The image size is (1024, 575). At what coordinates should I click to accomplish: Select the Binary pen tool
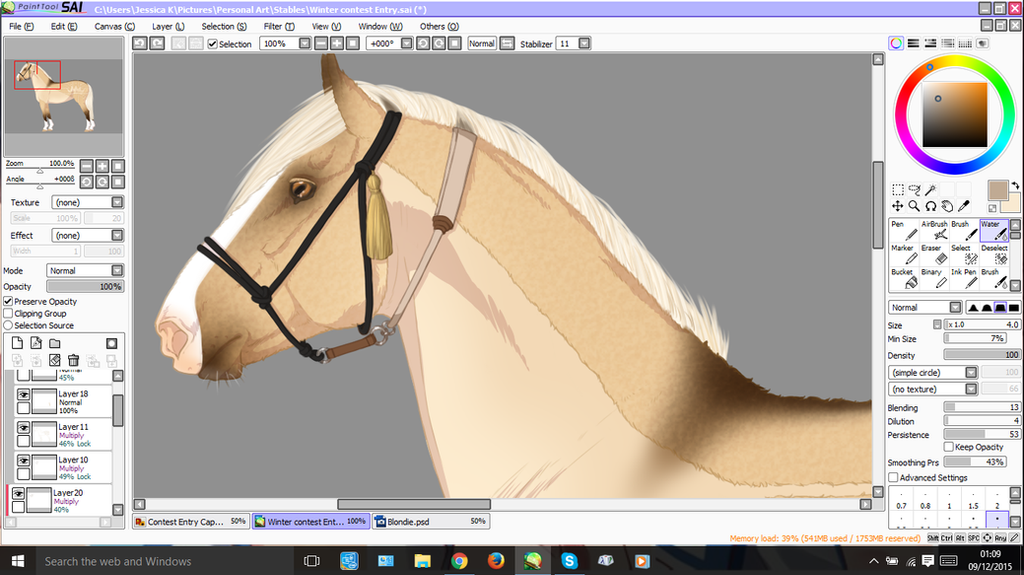click(934, 278)
